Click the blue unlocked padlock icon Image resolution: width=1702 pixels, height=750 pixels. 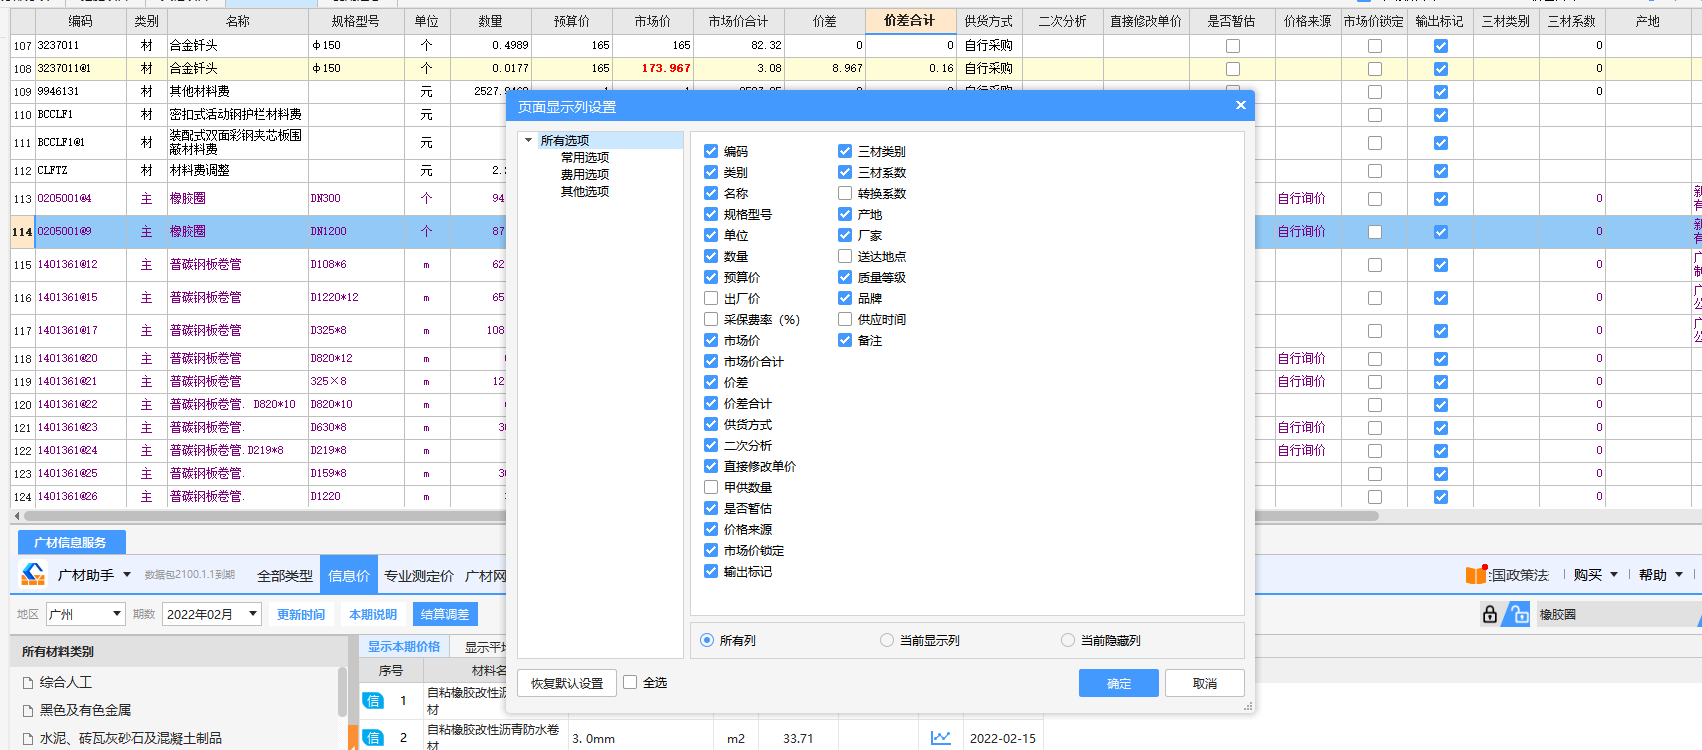1519,614
